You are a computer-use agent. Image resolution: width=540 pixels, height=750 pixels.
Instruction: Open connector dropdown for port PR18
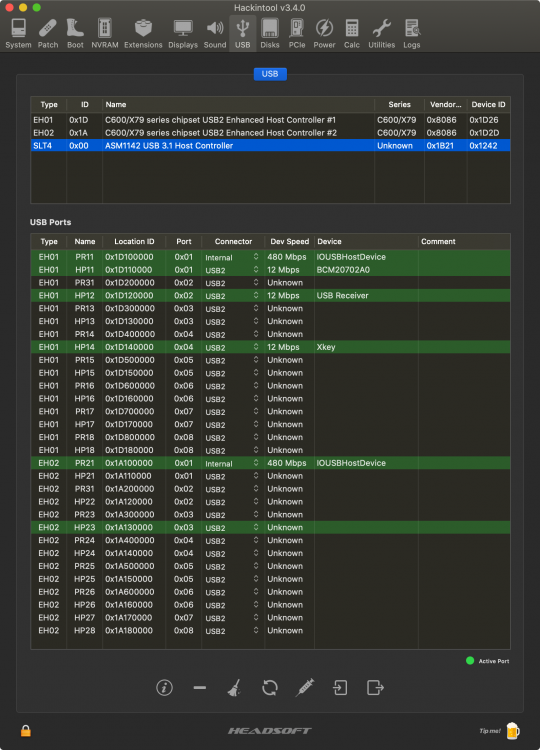(232, 438)
